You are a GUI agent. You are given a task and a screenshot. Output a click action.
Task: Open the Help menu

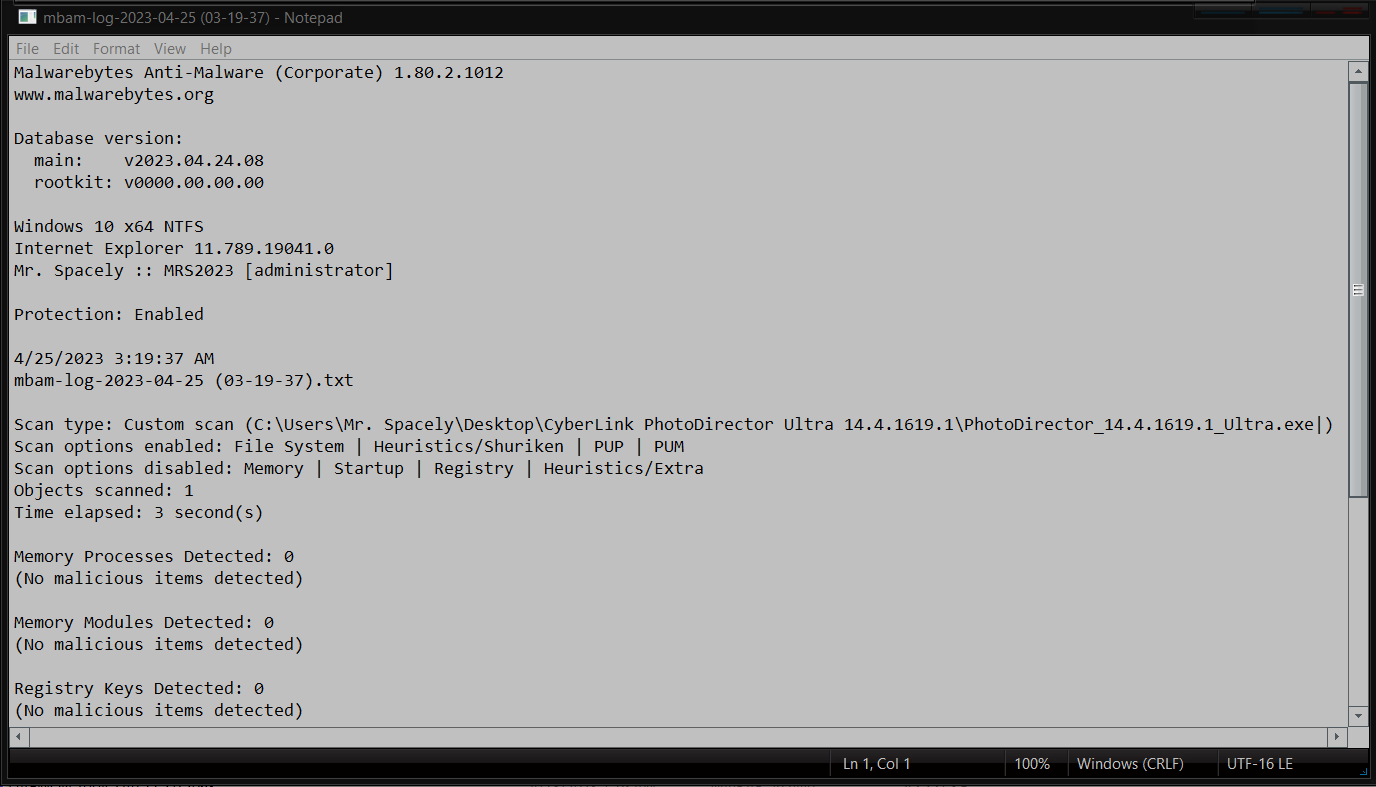(x=216, y=48)
